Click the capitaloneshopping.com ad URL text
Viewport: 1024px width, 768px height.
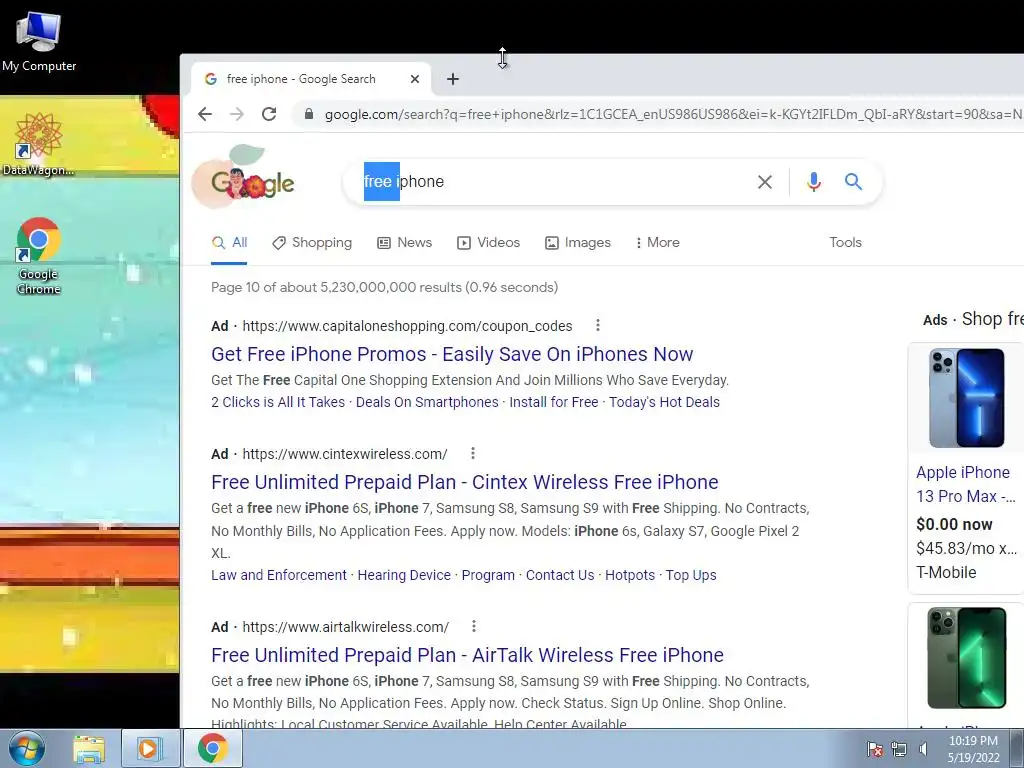click(408, 326)
